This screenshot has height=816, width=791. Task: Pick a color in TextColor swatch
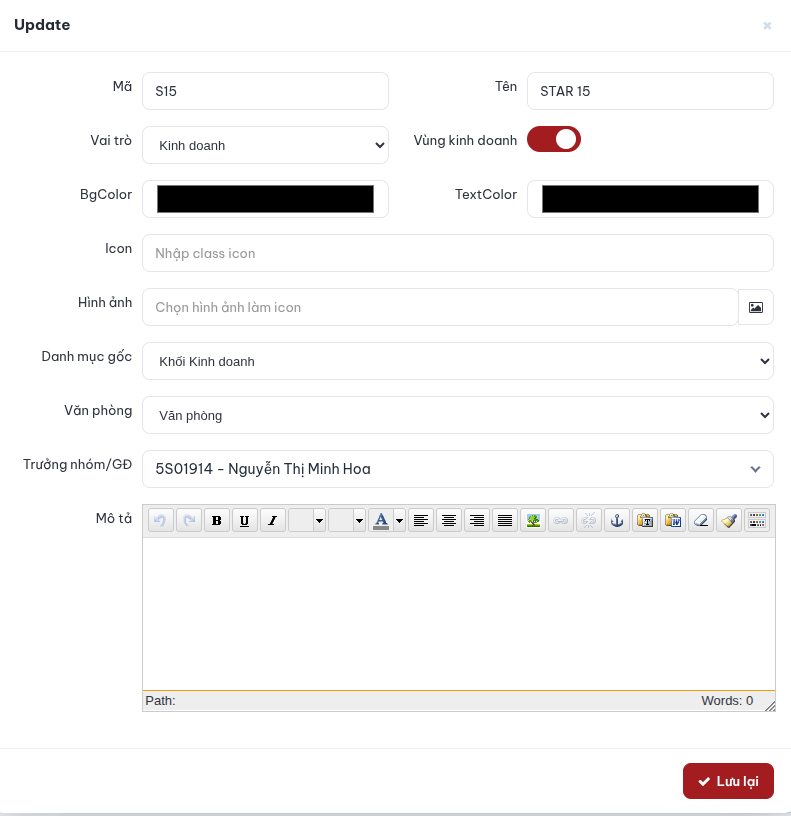pos(650,199)
